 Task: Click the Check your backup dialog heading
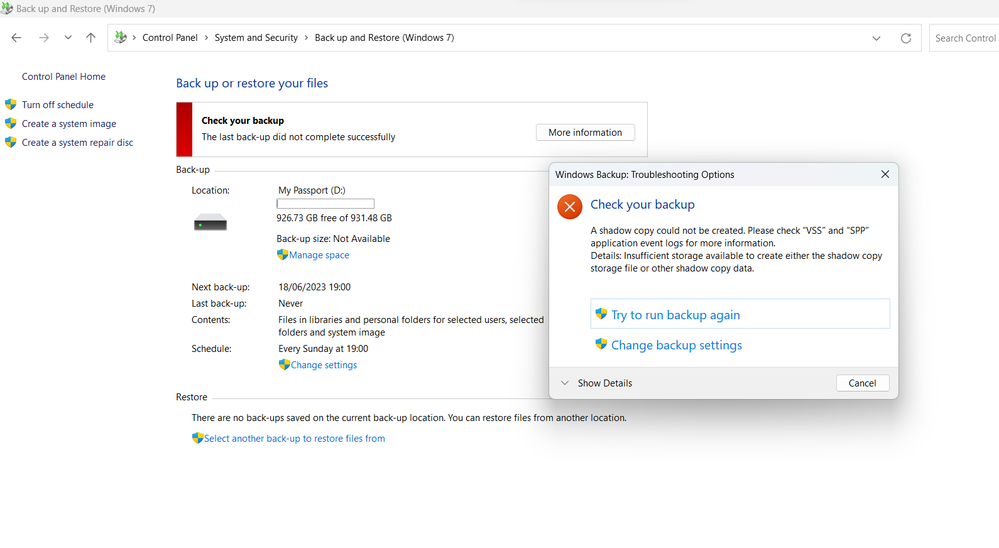tap(642, 205)
